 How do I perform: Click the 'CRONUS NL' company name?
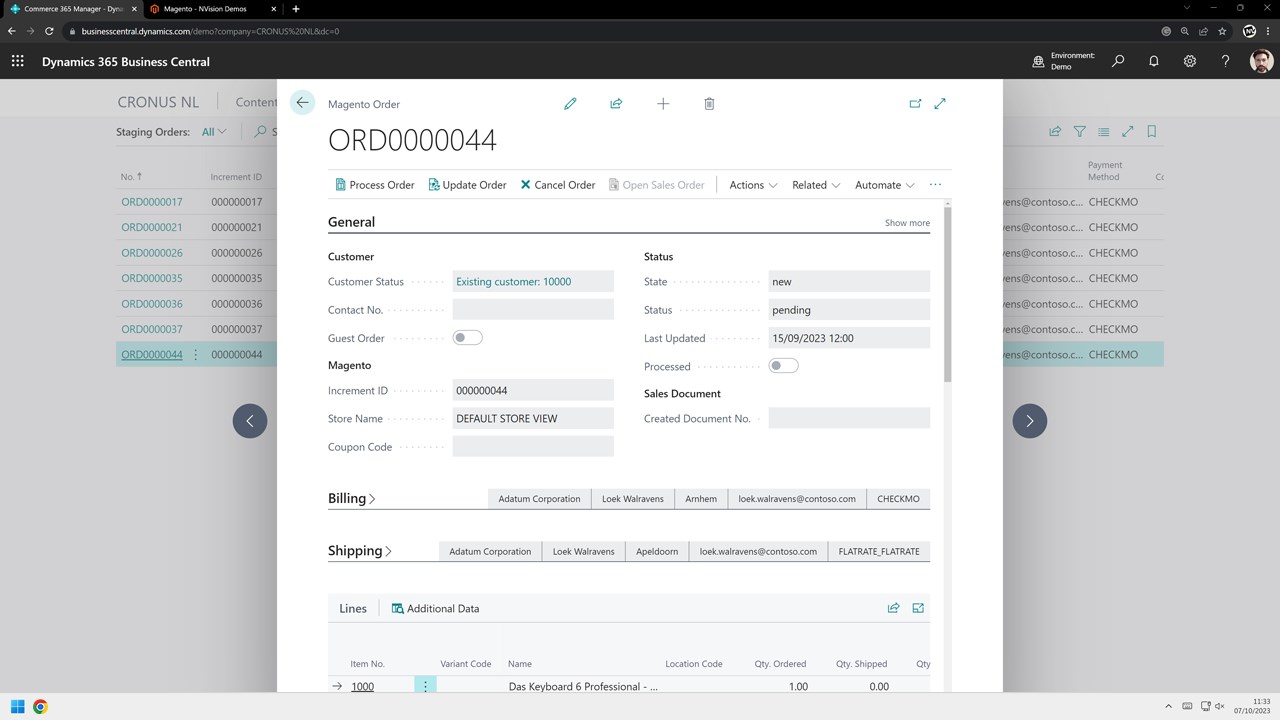158,102
